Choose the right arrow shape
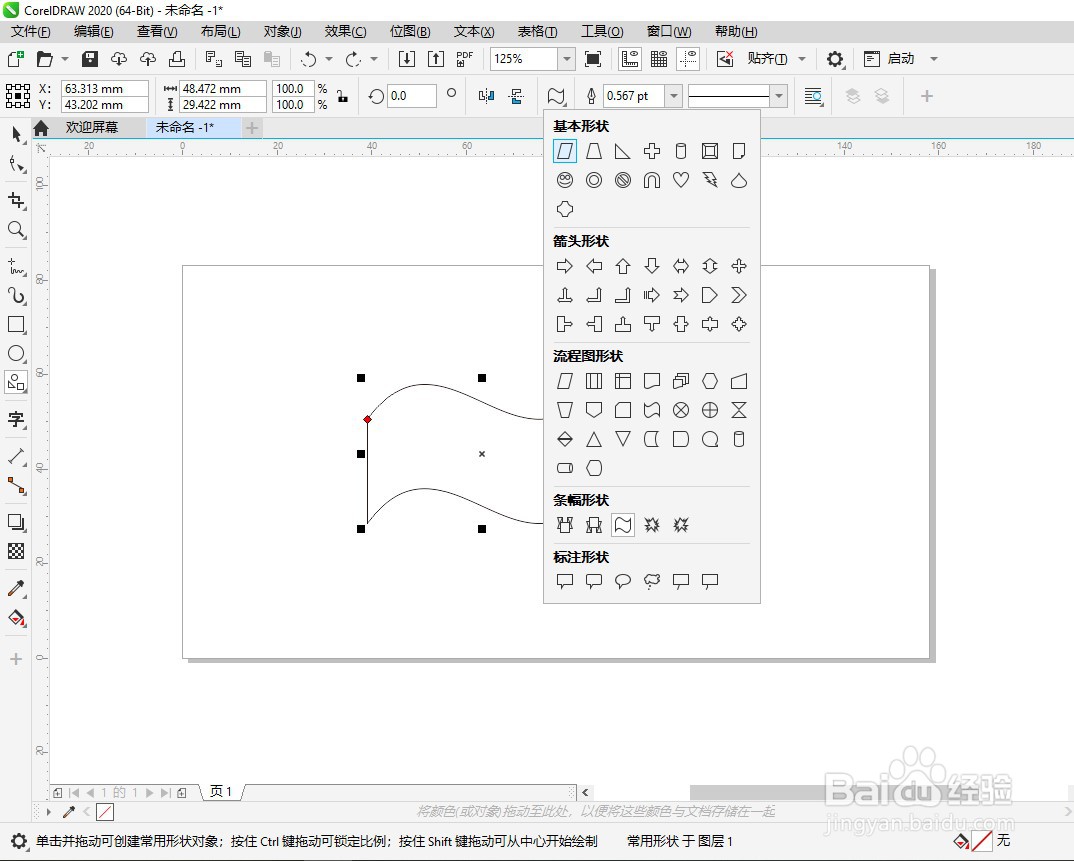Screen dimensions: 1074x861 [564, 266]
